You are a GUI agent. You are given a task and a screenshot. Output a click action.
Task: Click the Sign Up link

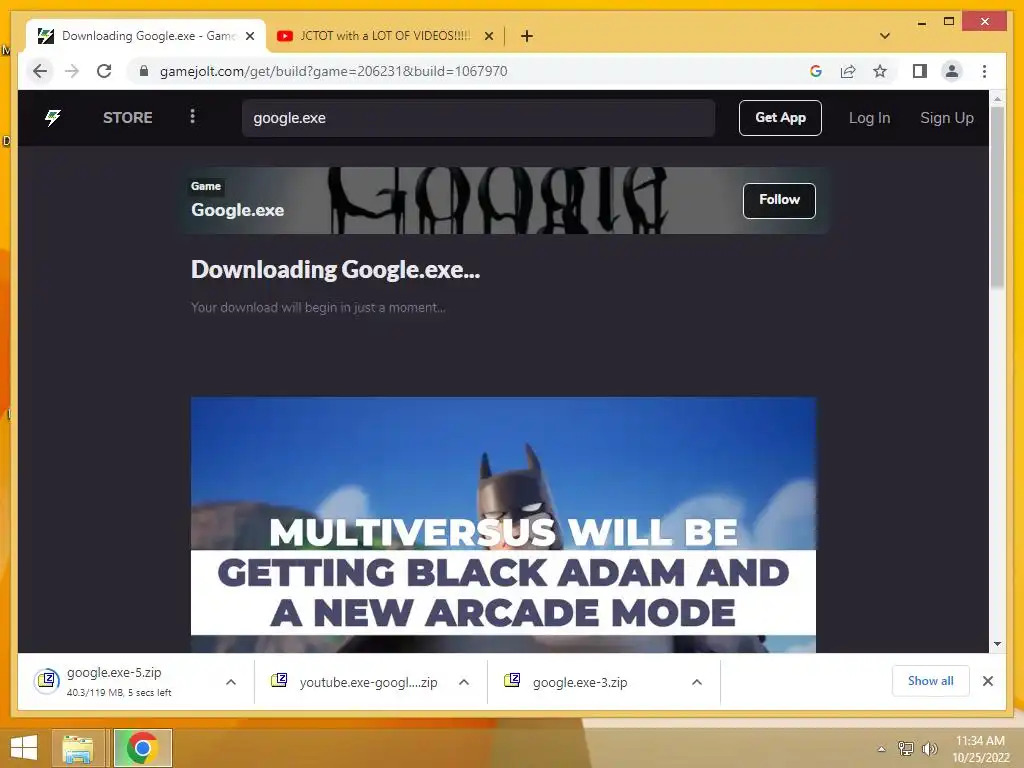[946, 118]
